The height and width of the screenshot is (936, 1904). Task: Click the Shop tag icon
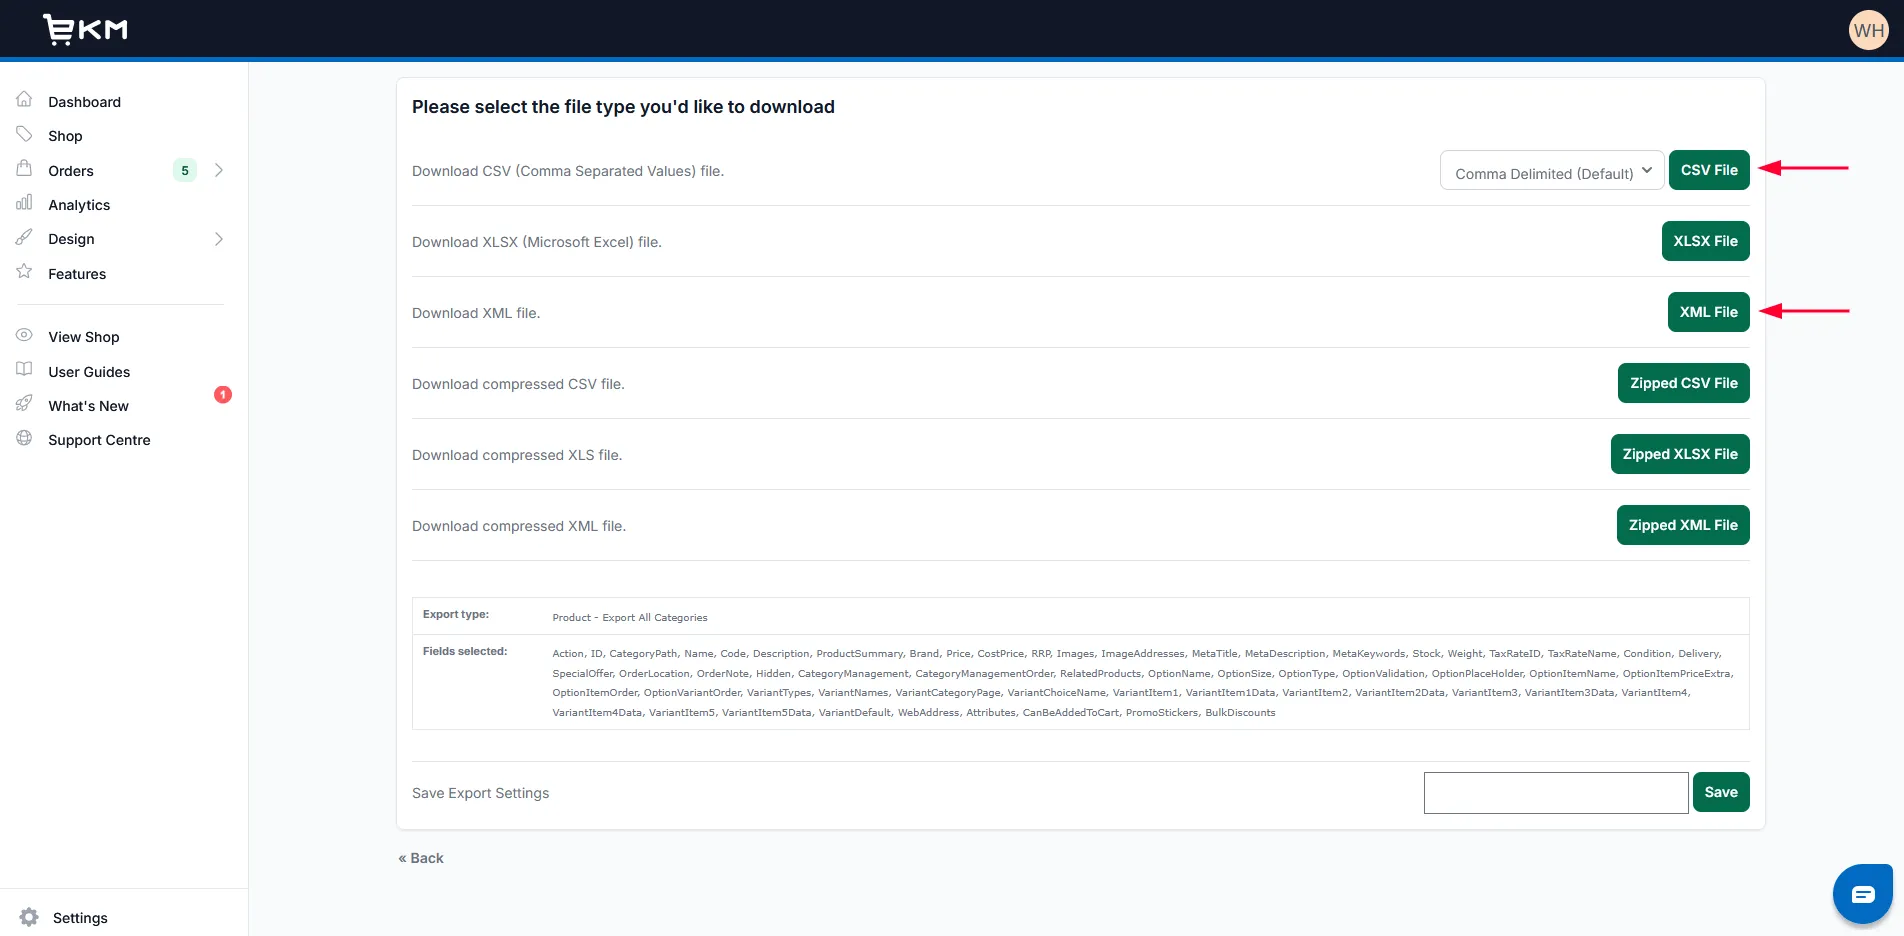[x=25, y=134]
